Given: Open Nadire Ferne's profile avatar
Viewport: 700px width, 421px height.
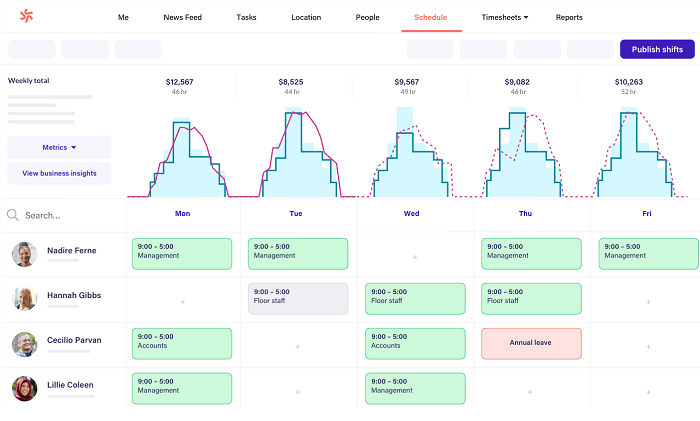Looking at the screenshot, I should 24,254.
